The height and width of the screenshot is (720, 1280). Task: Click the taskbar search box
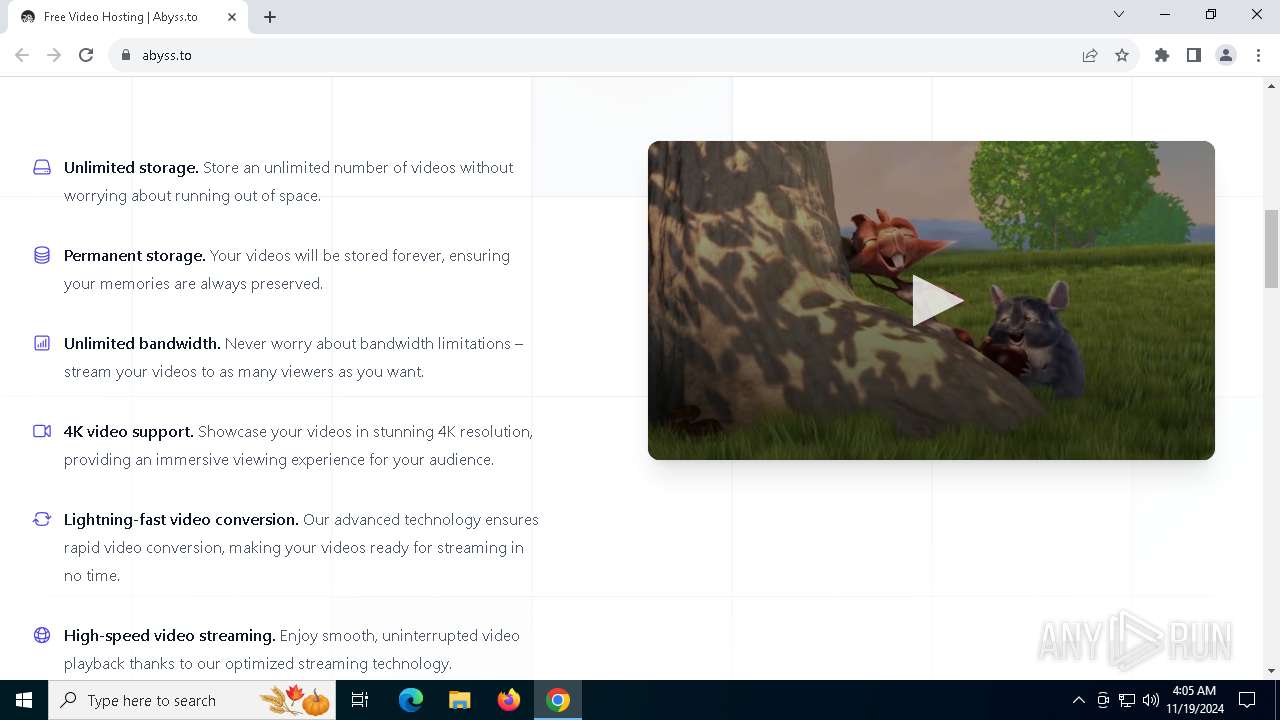[x=192, y=700]
